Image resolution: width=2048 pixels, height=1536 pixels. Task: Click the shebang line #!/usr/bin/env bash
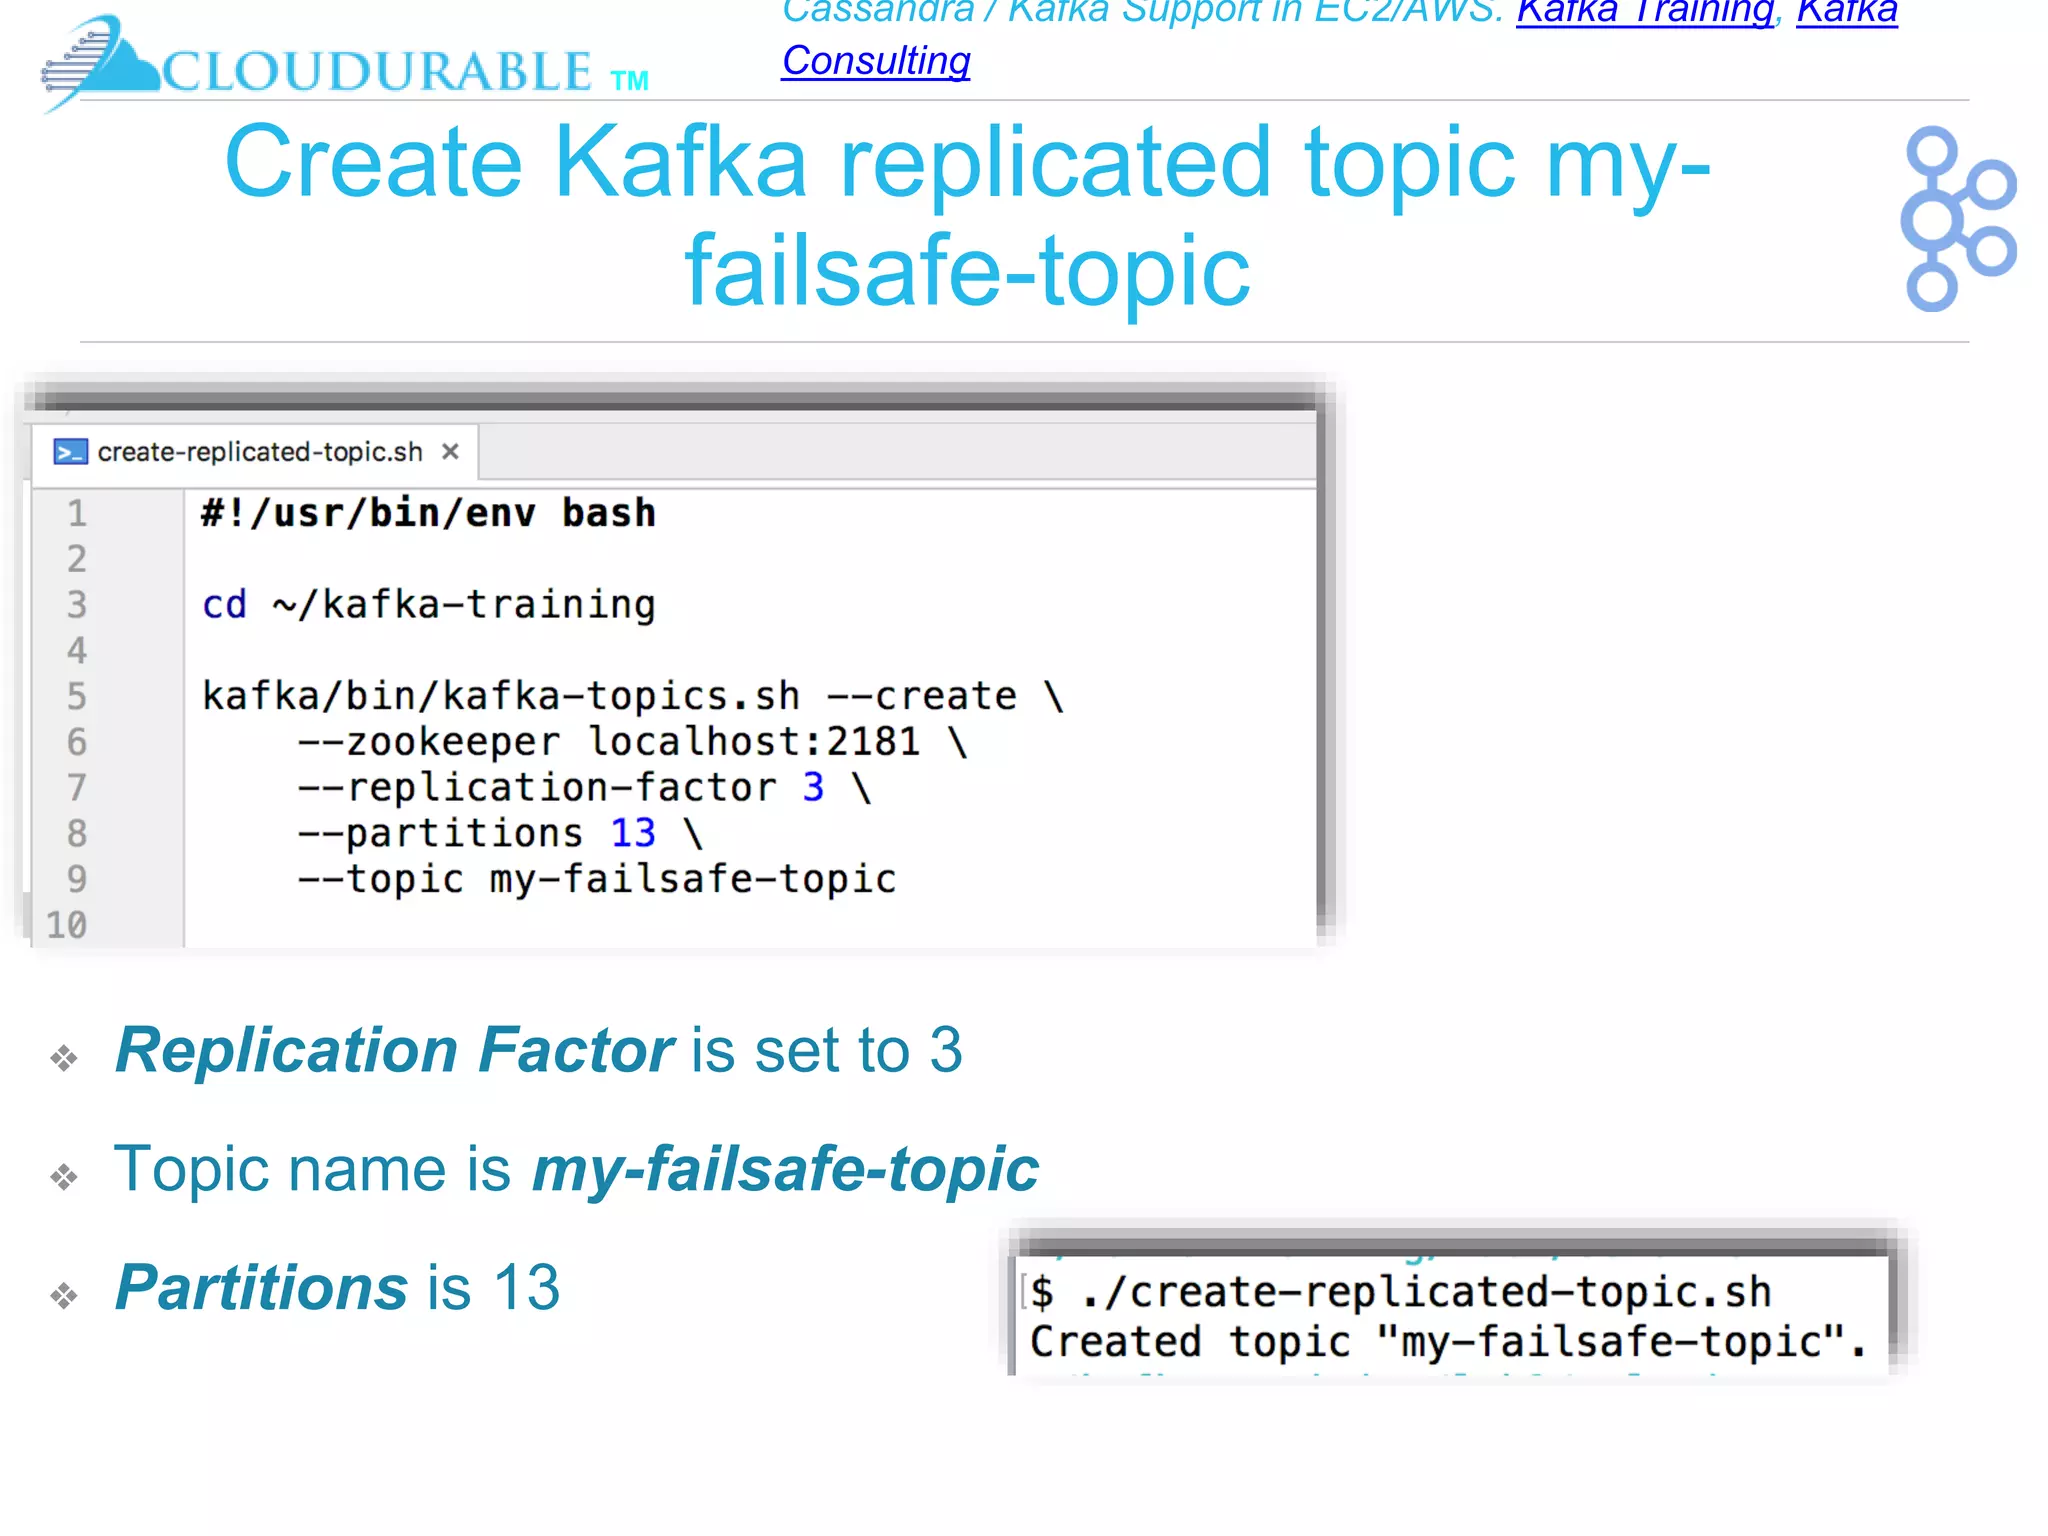click(x=428, y=514)
